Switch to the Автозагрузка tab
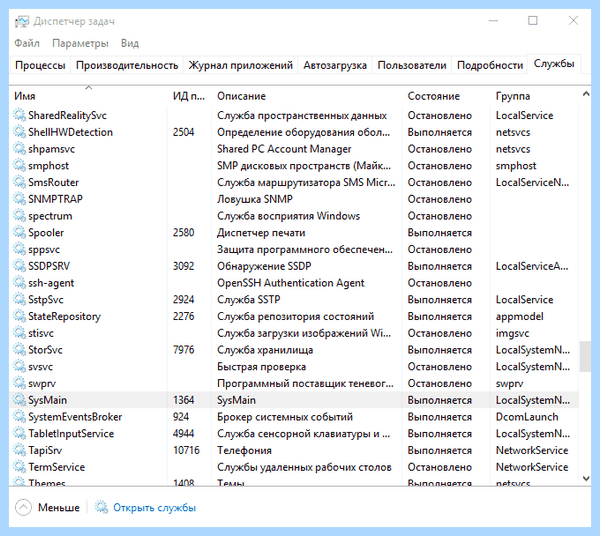Viewport: 600px width, 536px height. pyautogui.click(x=335, y=65)
